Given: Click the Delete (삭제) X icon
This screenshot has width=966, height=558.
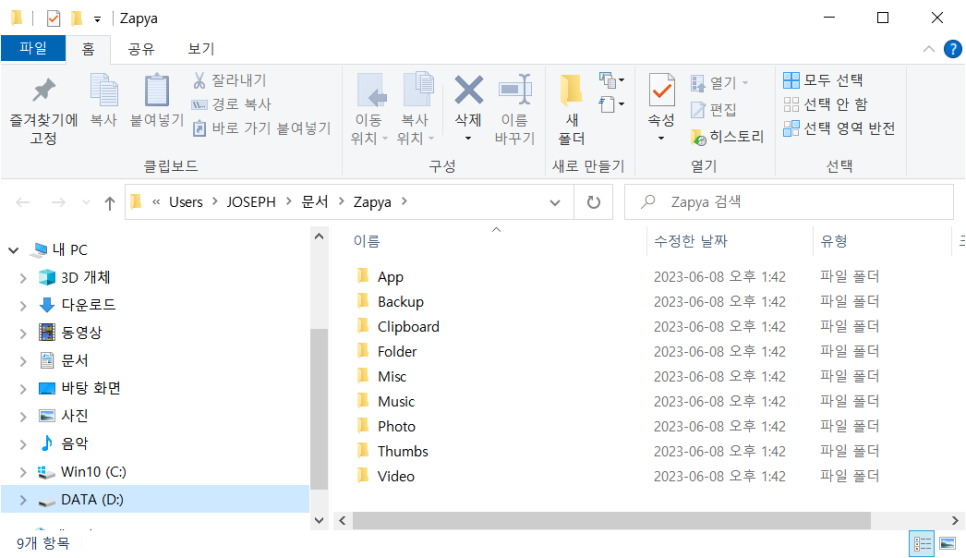Looking at the screenshot, I should 468,90.
